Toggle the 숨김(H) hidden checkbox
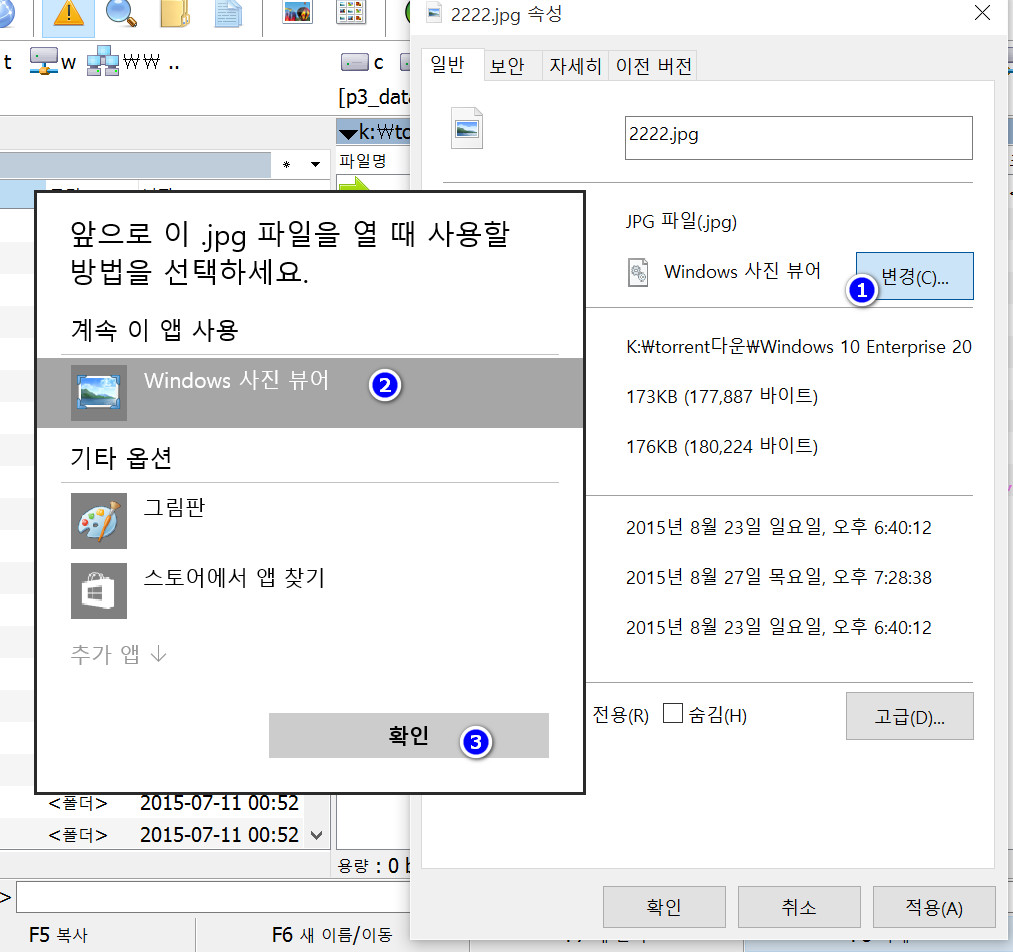Viewport: 1013px width, 952px height. point(673,713)
